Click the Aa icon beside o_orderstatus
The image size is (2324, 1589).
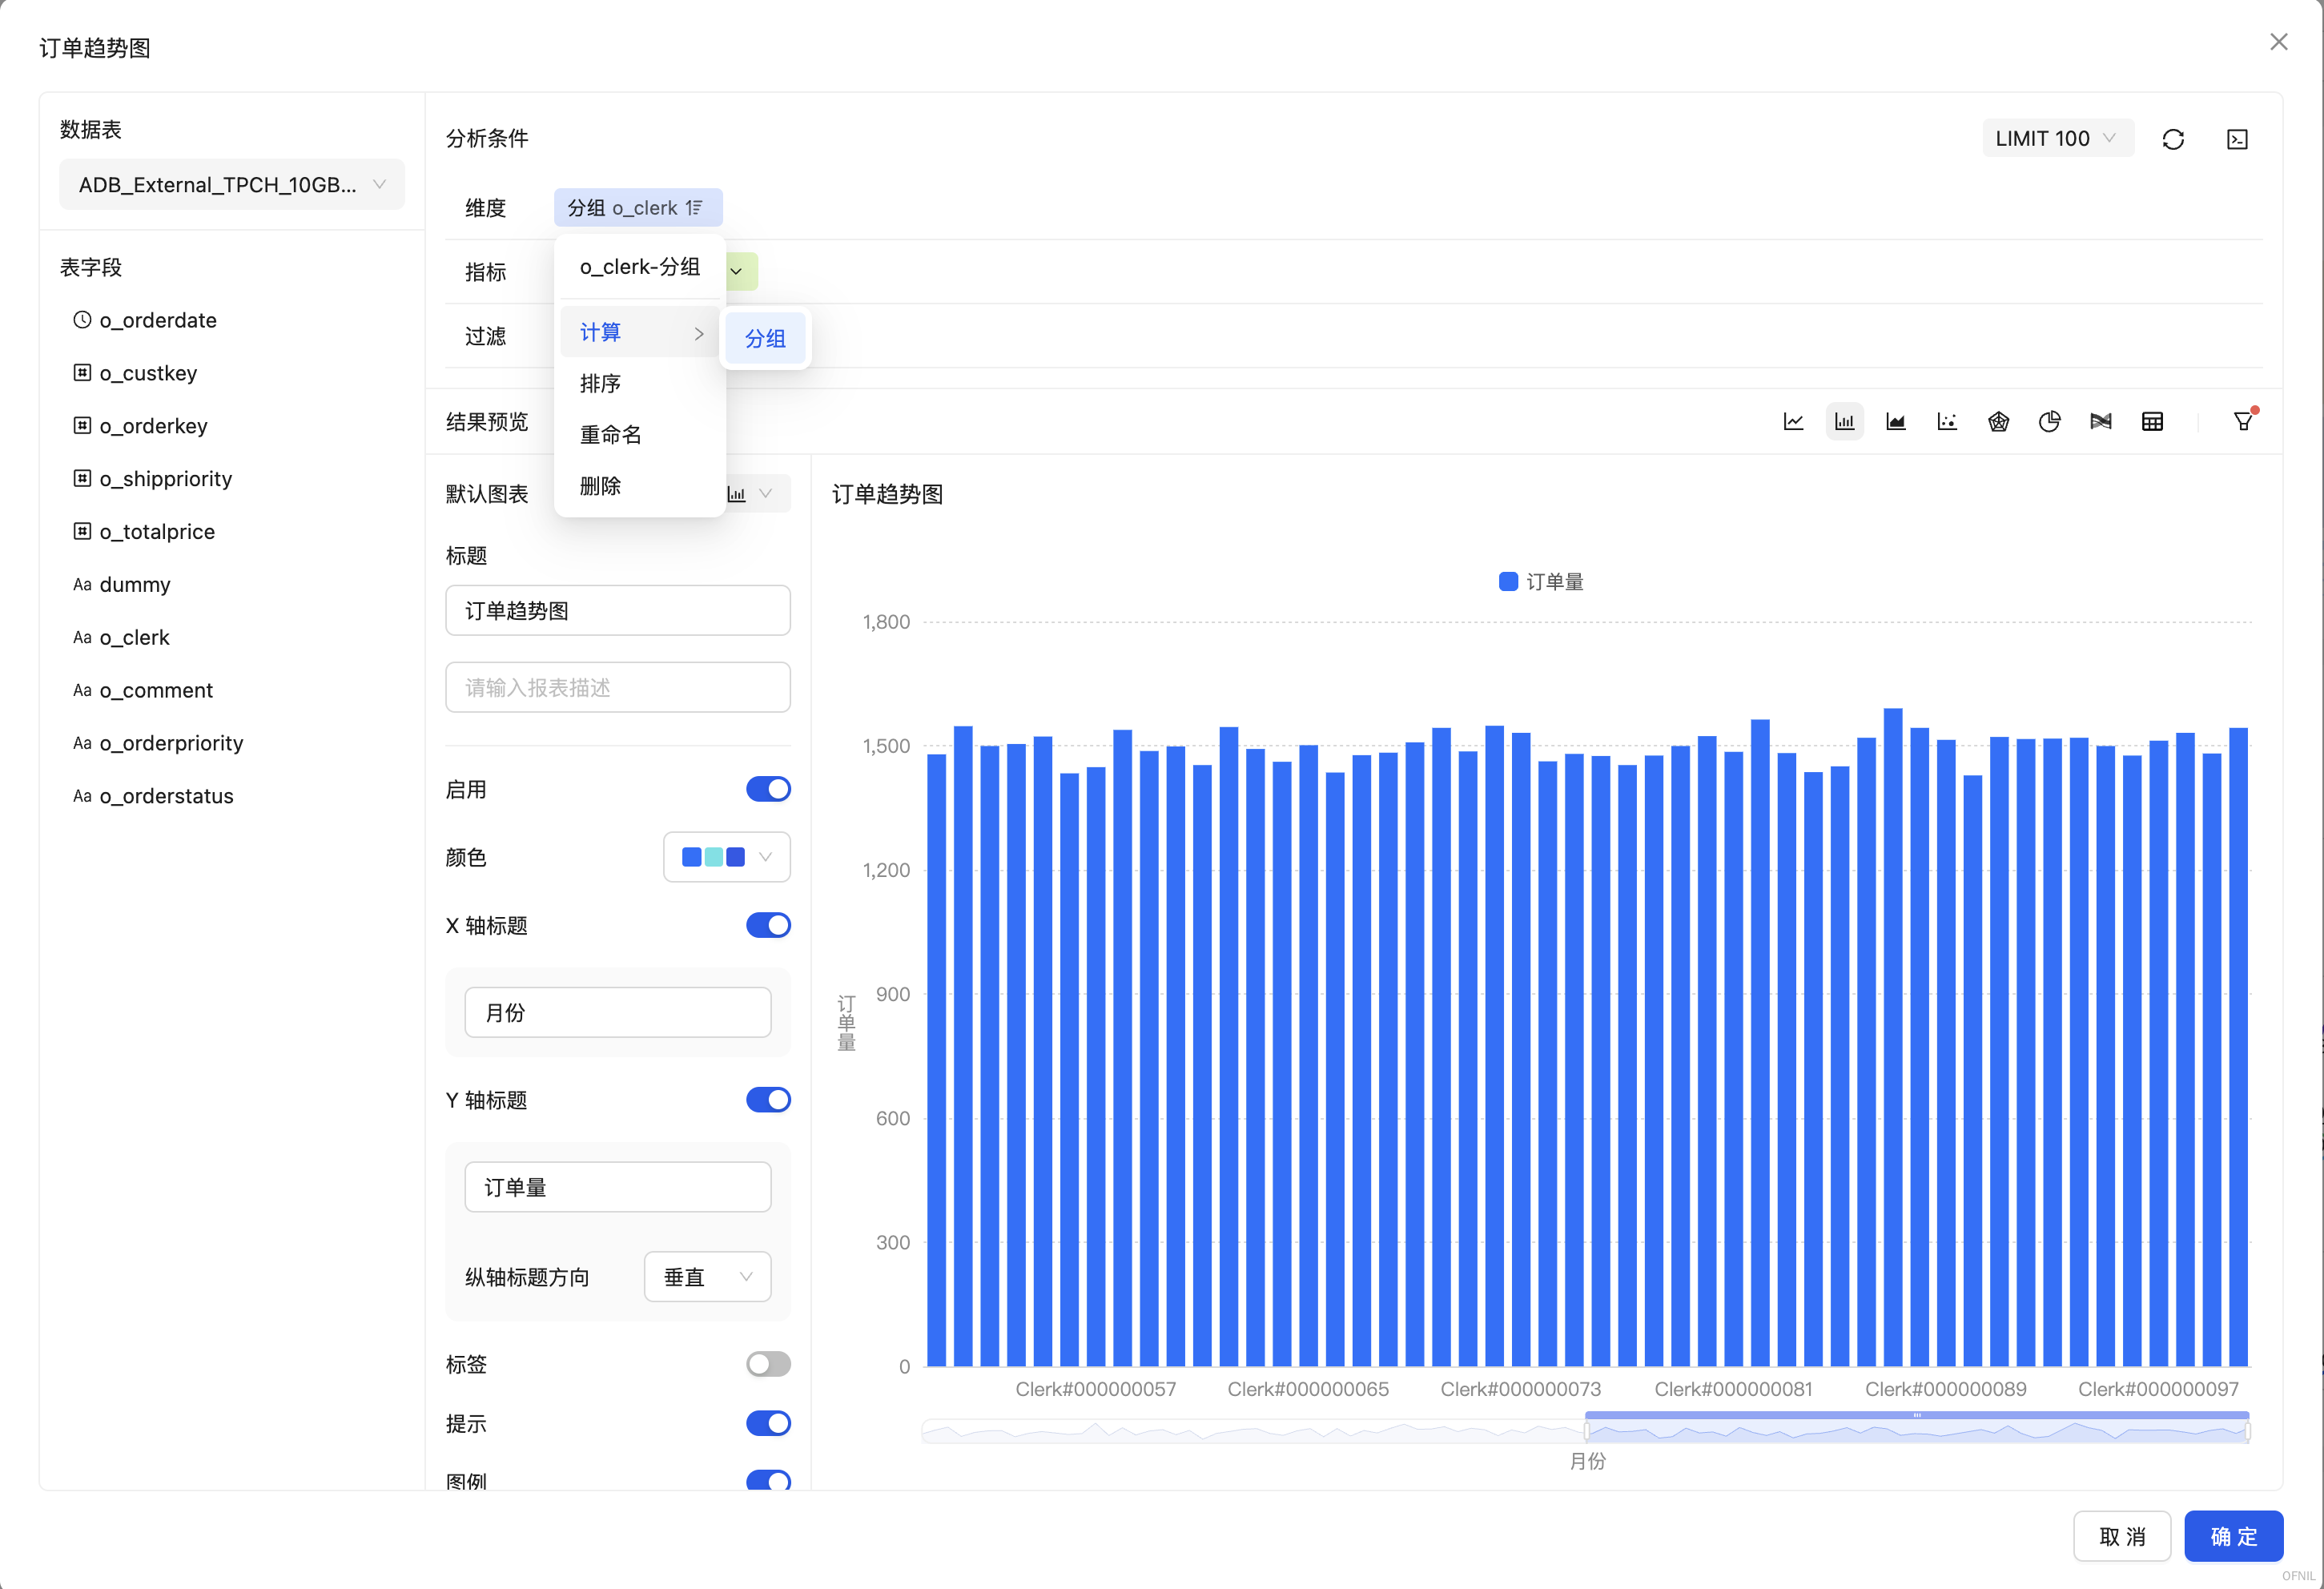pyautogui.click(x=82, y=796)
